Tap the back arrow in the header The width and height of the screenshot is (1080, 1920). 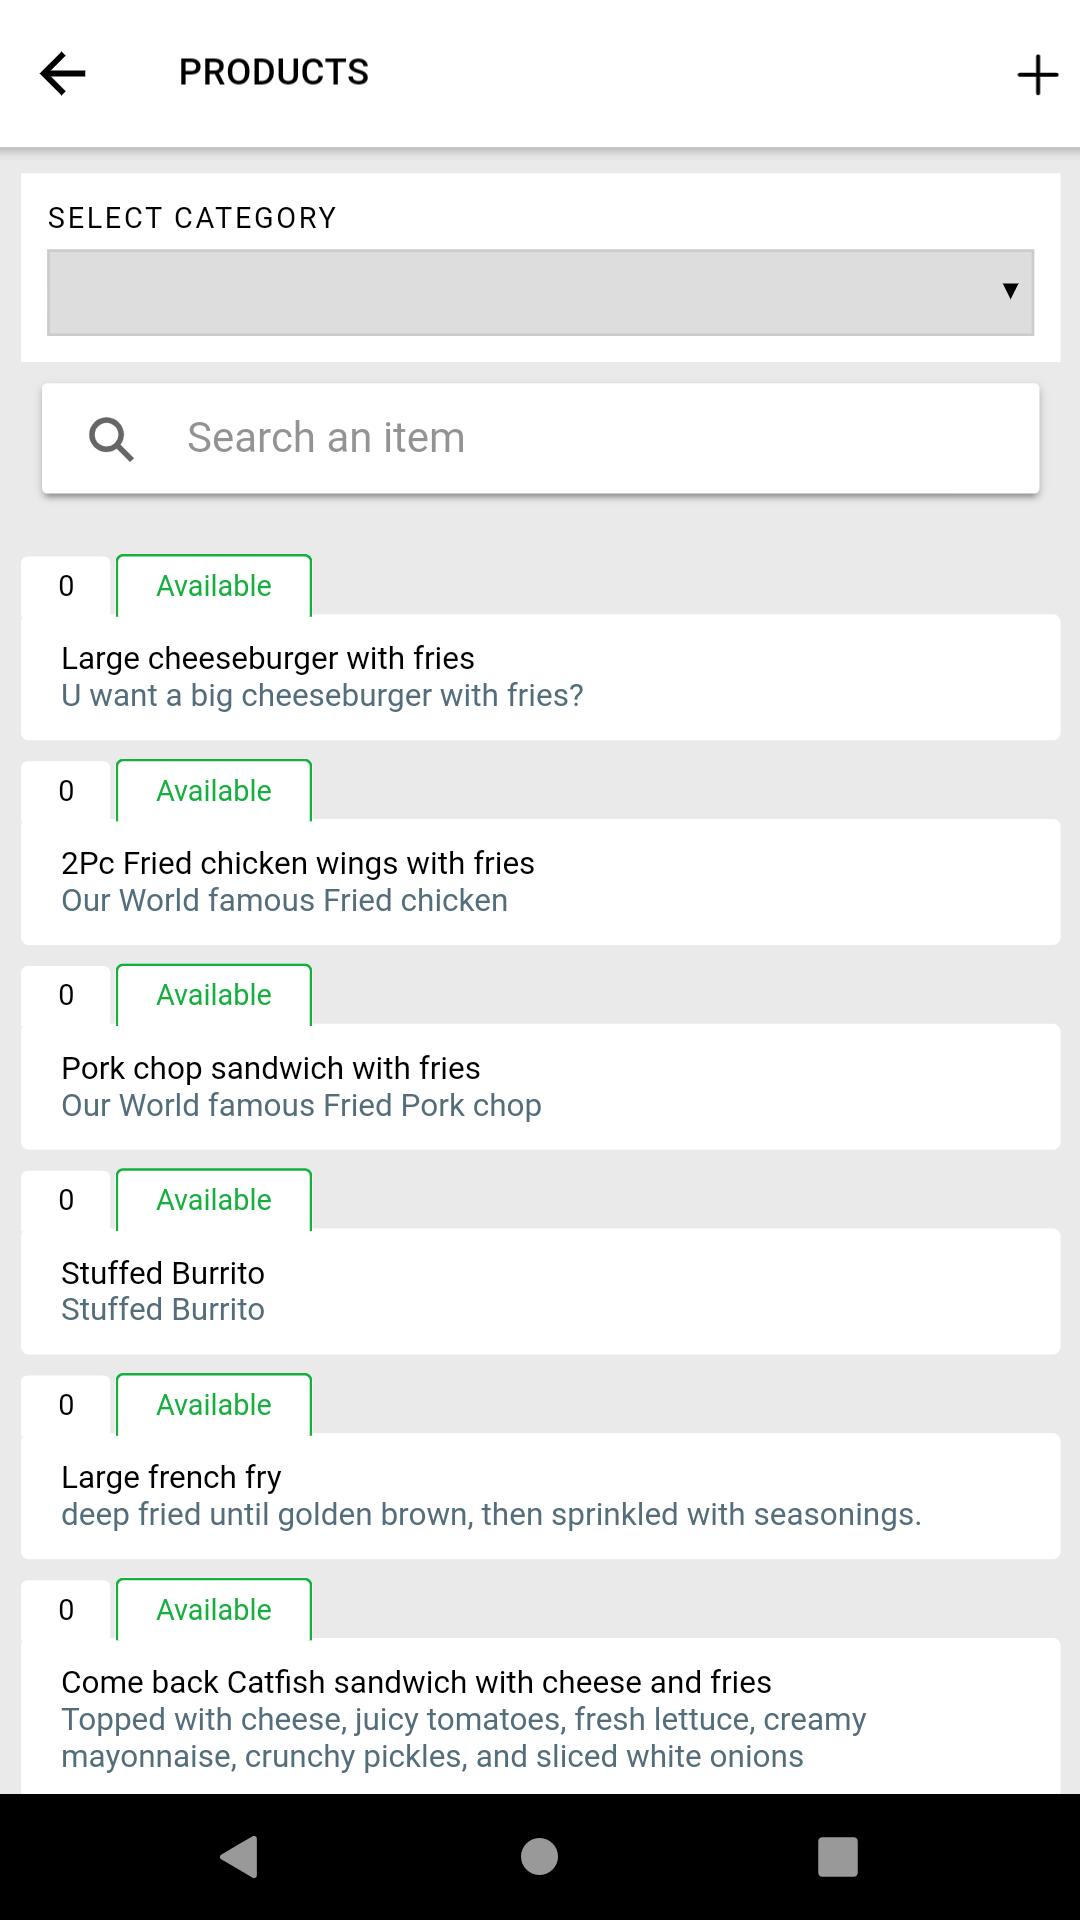[62, 74]
